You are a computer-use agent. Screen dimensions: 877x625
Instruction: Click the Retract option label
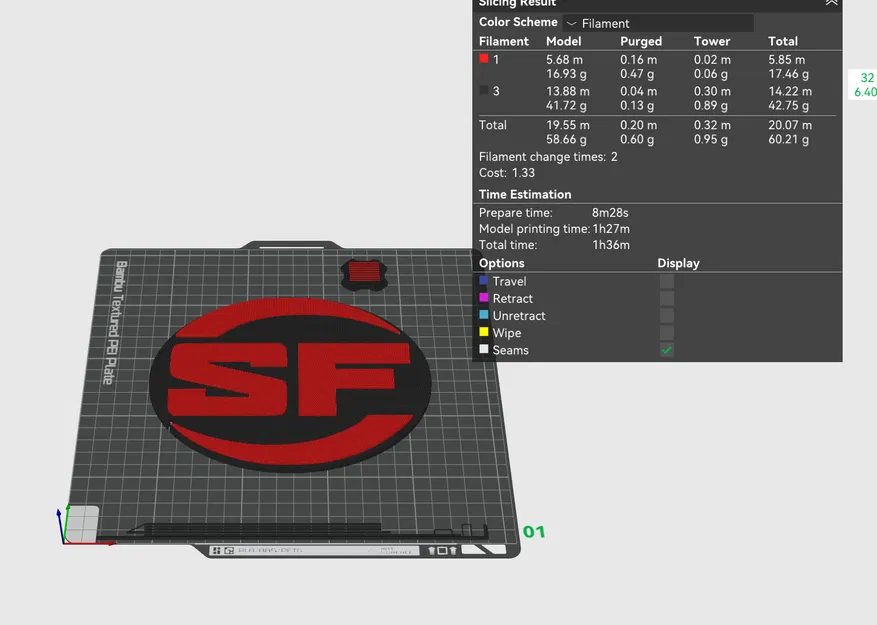coord(512,299)
